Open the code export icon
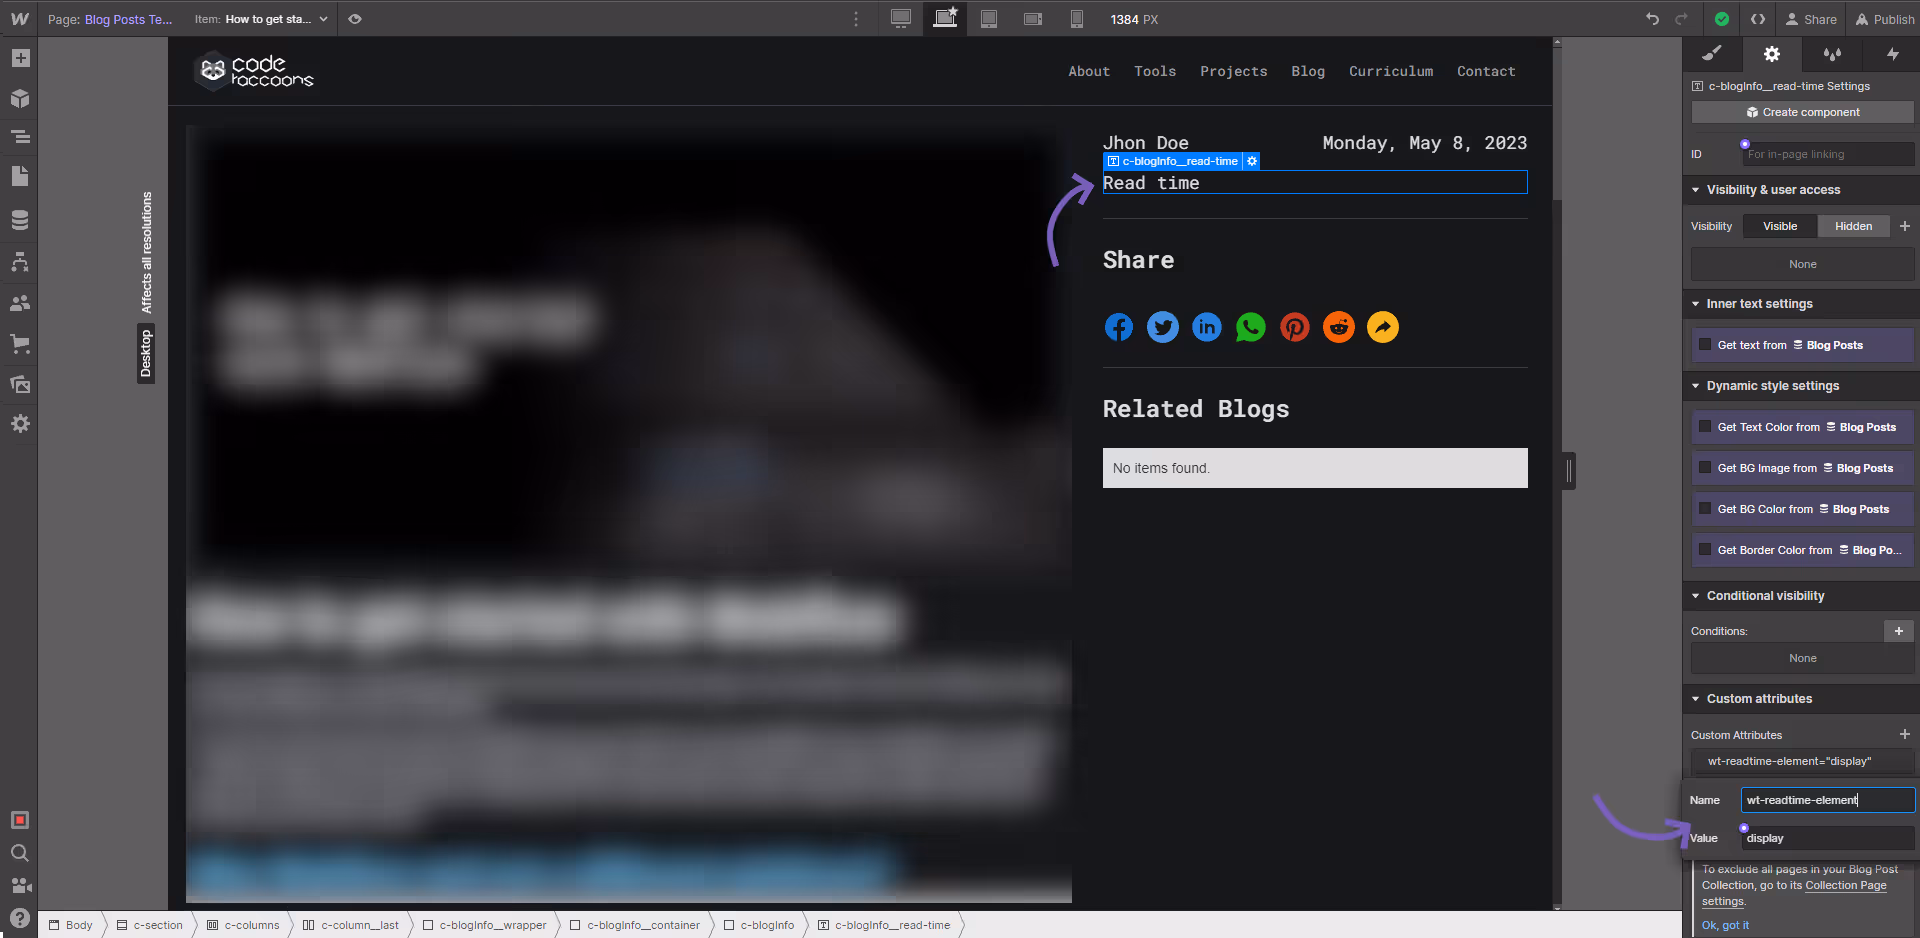 [x=1758, y=19]
